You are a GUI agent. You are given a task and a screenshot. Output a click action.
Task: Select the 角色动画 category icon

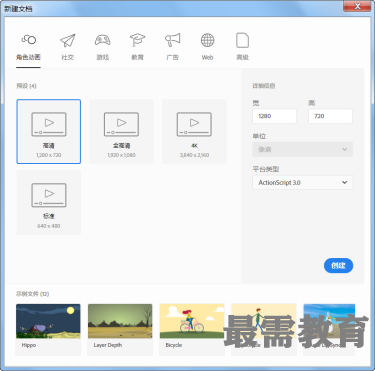[x=29, y=40]
